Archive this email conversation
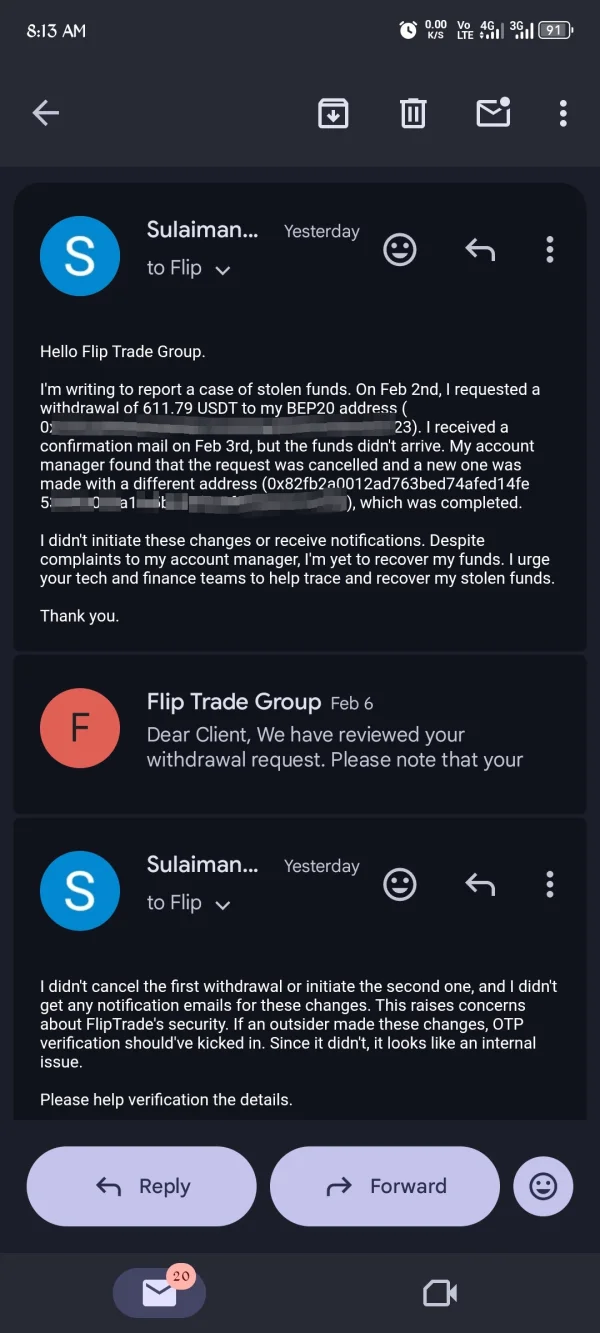 (x=333, y=113)
